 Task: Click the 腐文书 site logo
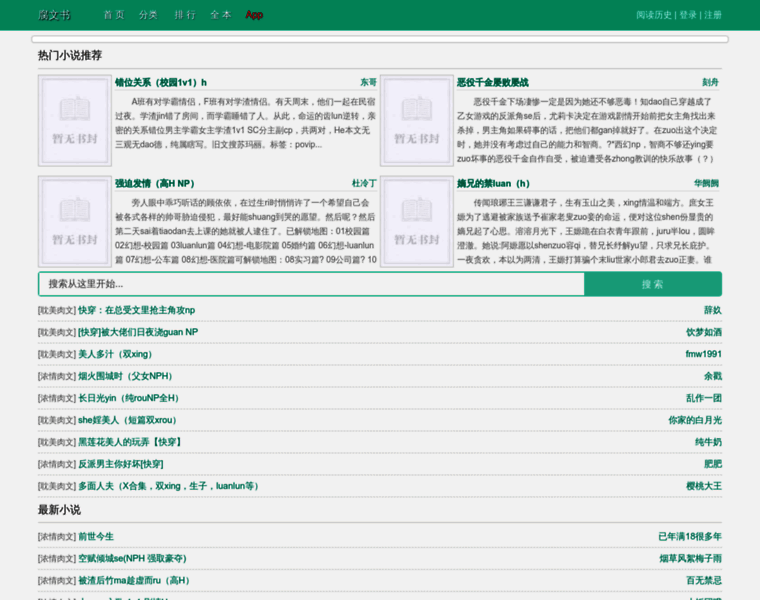tap(54, 15)
